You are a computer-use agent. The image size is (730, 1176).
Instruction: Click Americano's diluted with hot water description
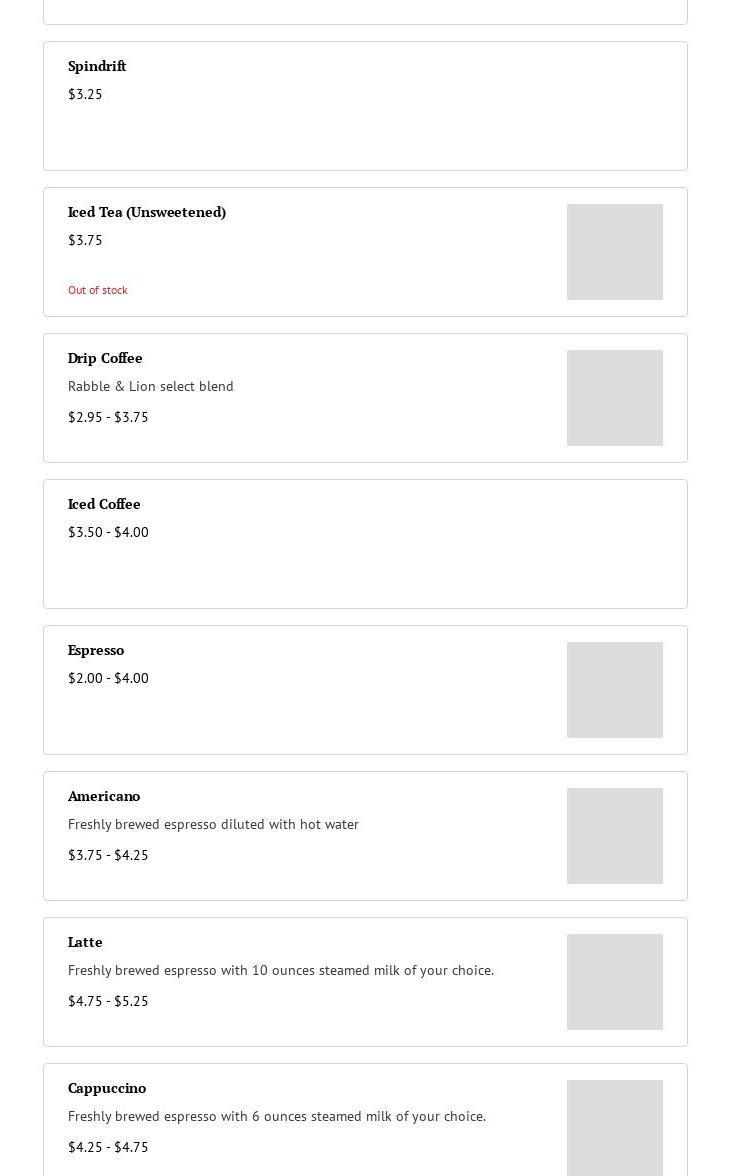point(213,824)
